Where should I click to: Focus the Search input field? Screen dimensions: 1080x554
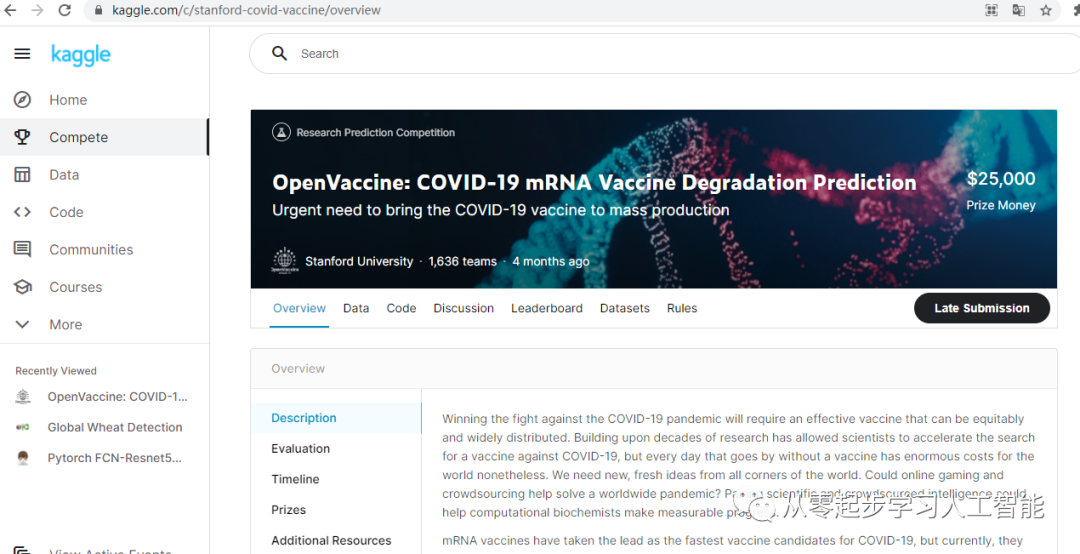[x=665, y=54]
